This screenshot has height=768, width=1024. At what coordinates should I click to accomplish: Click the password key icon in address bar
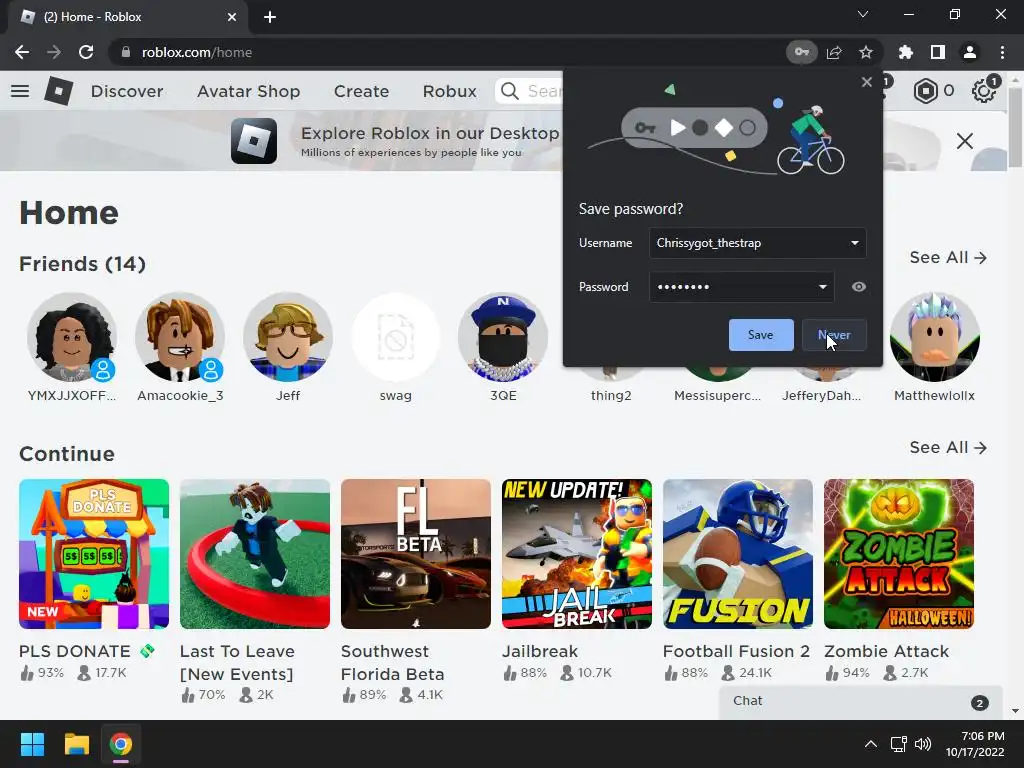[x=801, y=52]
